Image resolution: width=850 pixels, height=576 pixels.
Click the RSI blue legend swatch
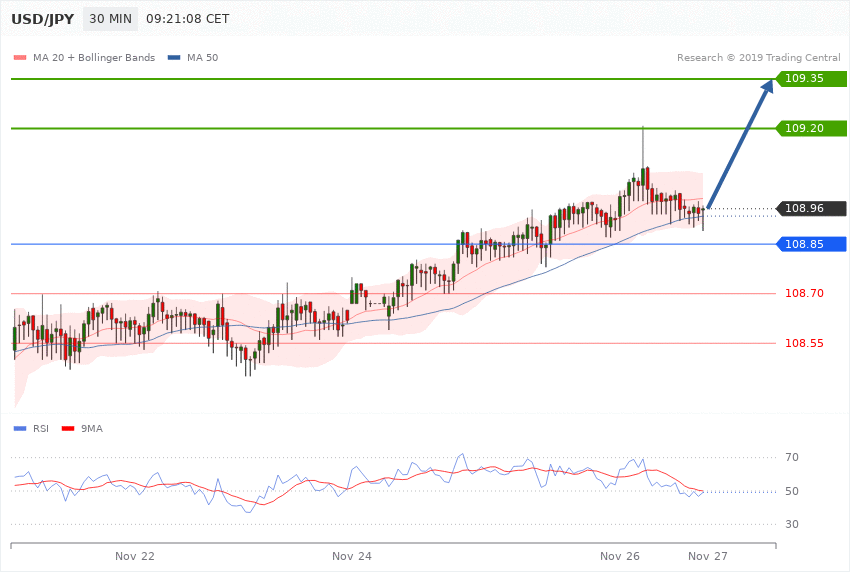tap(20, 429)
